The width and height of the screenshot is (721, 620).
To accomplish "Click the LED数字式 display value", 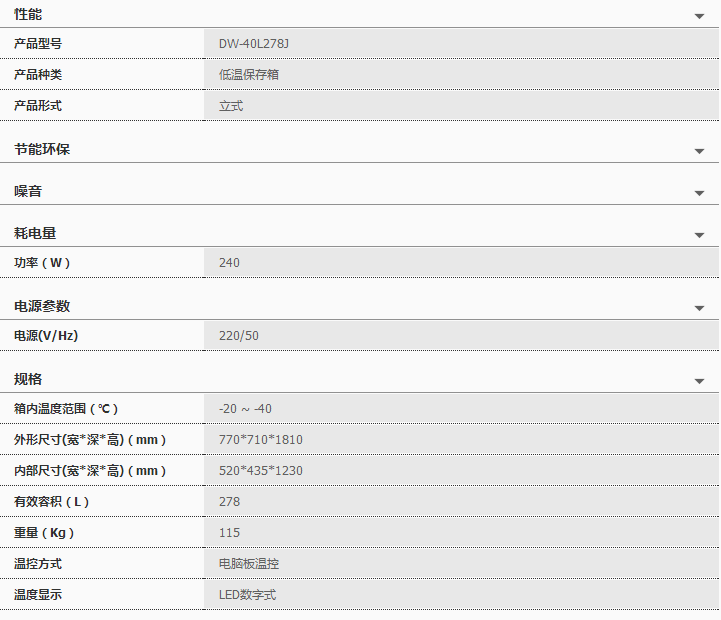I will pos(247,595).
